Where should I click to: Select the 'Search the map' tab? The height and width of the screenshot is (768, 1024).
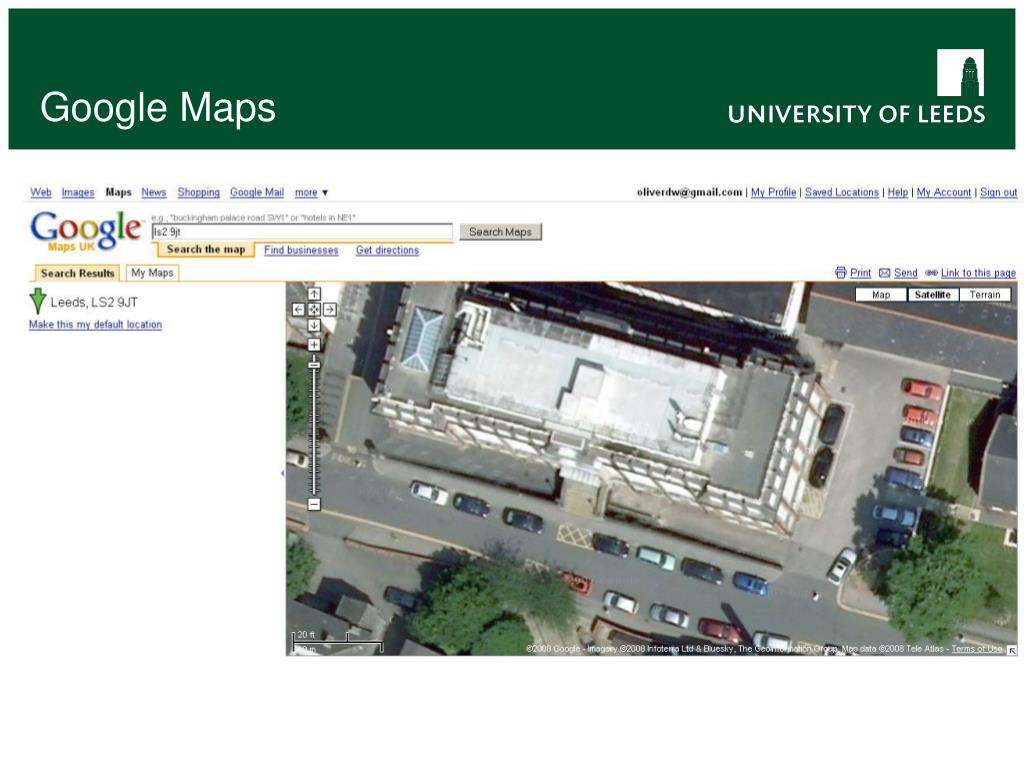206,249
